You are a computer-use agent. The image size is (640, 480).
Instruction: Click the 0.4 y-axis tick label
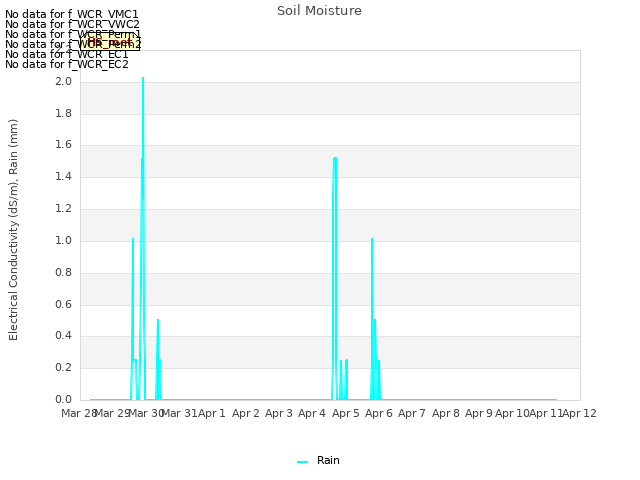pos(63,336)
